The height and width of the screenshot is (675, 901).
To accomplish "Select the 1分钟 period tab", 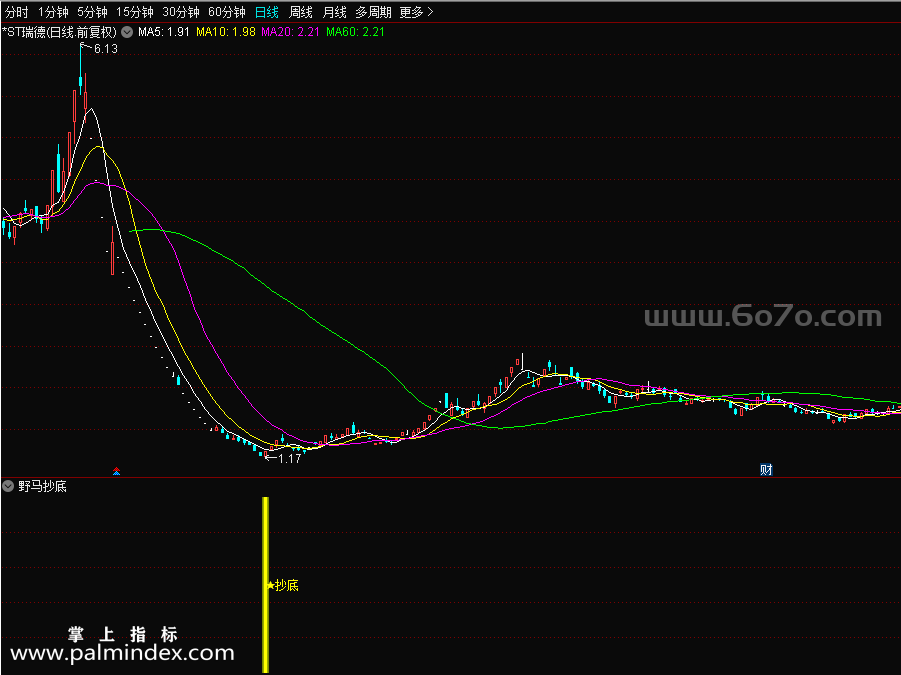I will click(x=53, y=12).
